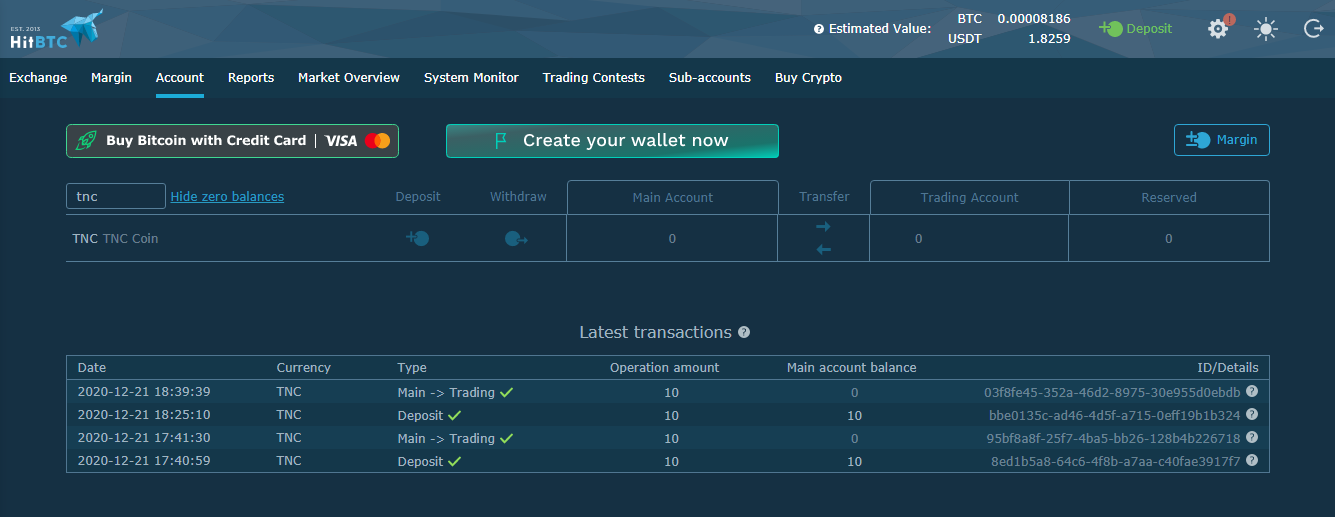Screen dimensions: 1335x517
Task: Click transaction ID 8ed1b5a8-64c6-4f8b-a7aa-c40fae3917f7
Action: tap(1116, 461)
